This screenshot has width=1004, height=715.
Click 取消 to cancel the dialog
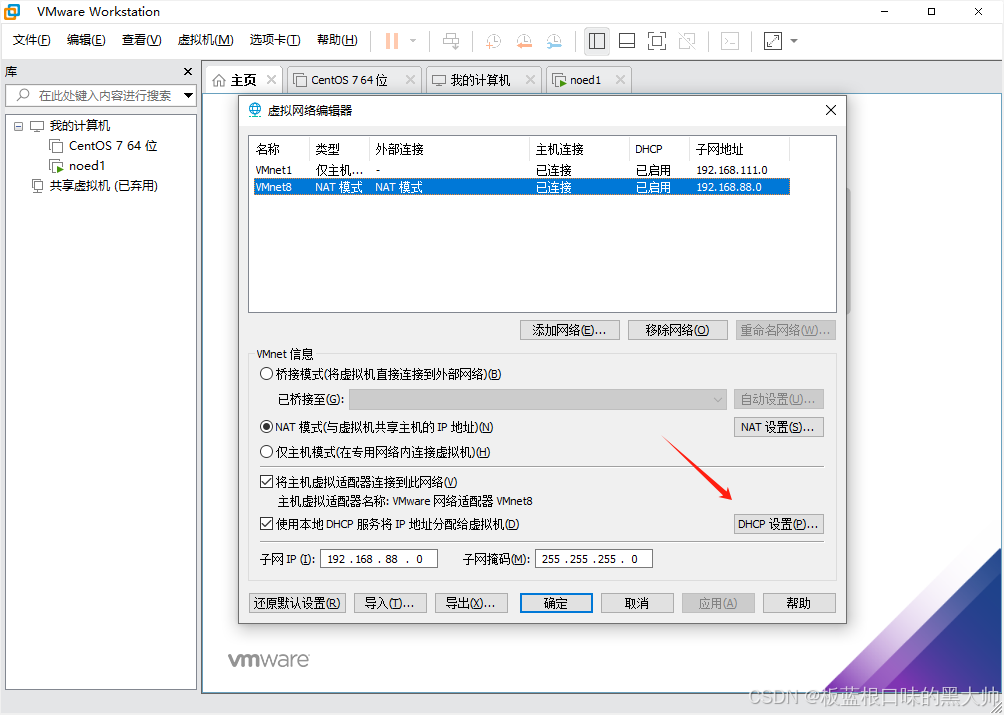click(637, 603)
